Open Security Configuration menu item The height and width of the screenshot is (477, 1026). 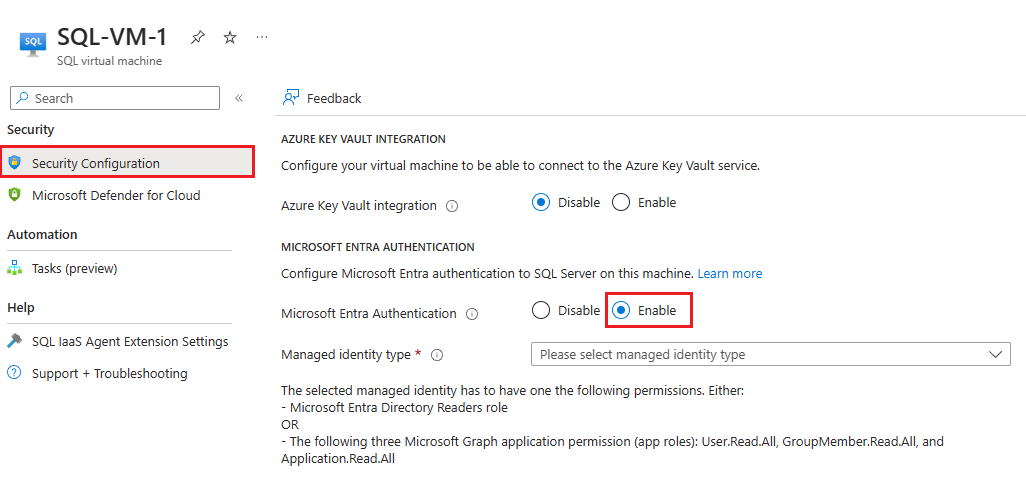[x=95, y=163]
